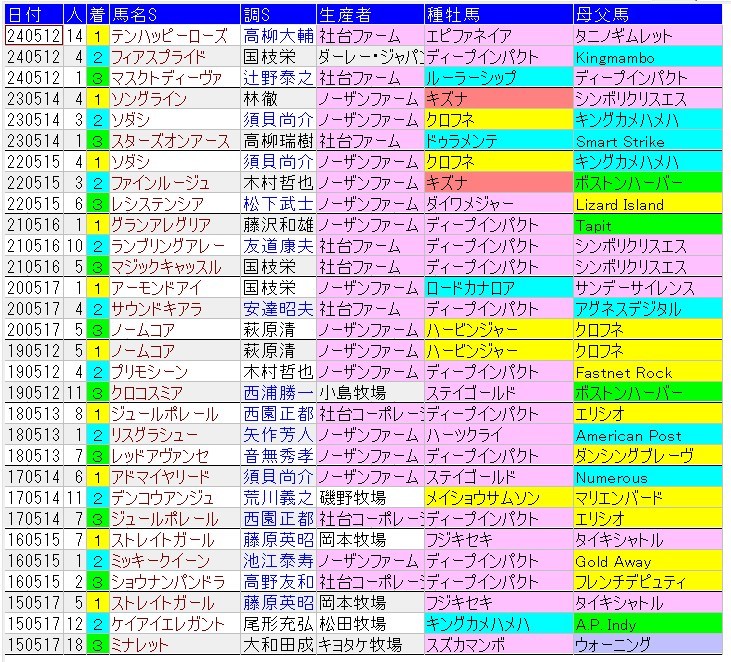Click trainer 辻野泰之
The image size is (731, 662).
278,78
